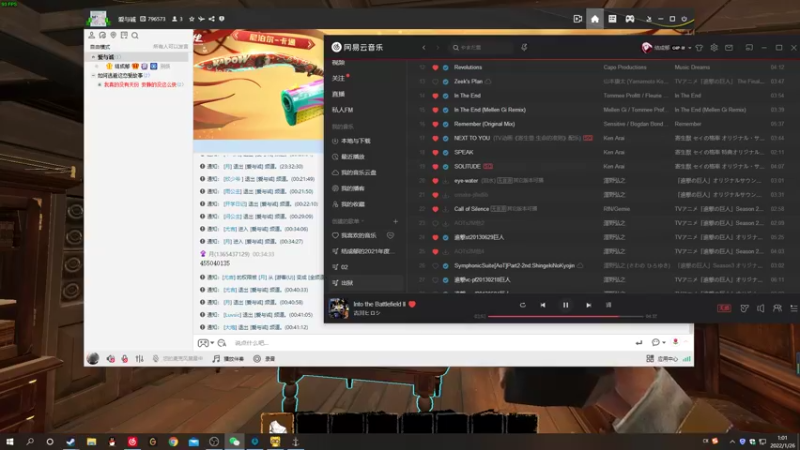Mute the YY microphone icon

pos(124,359)
